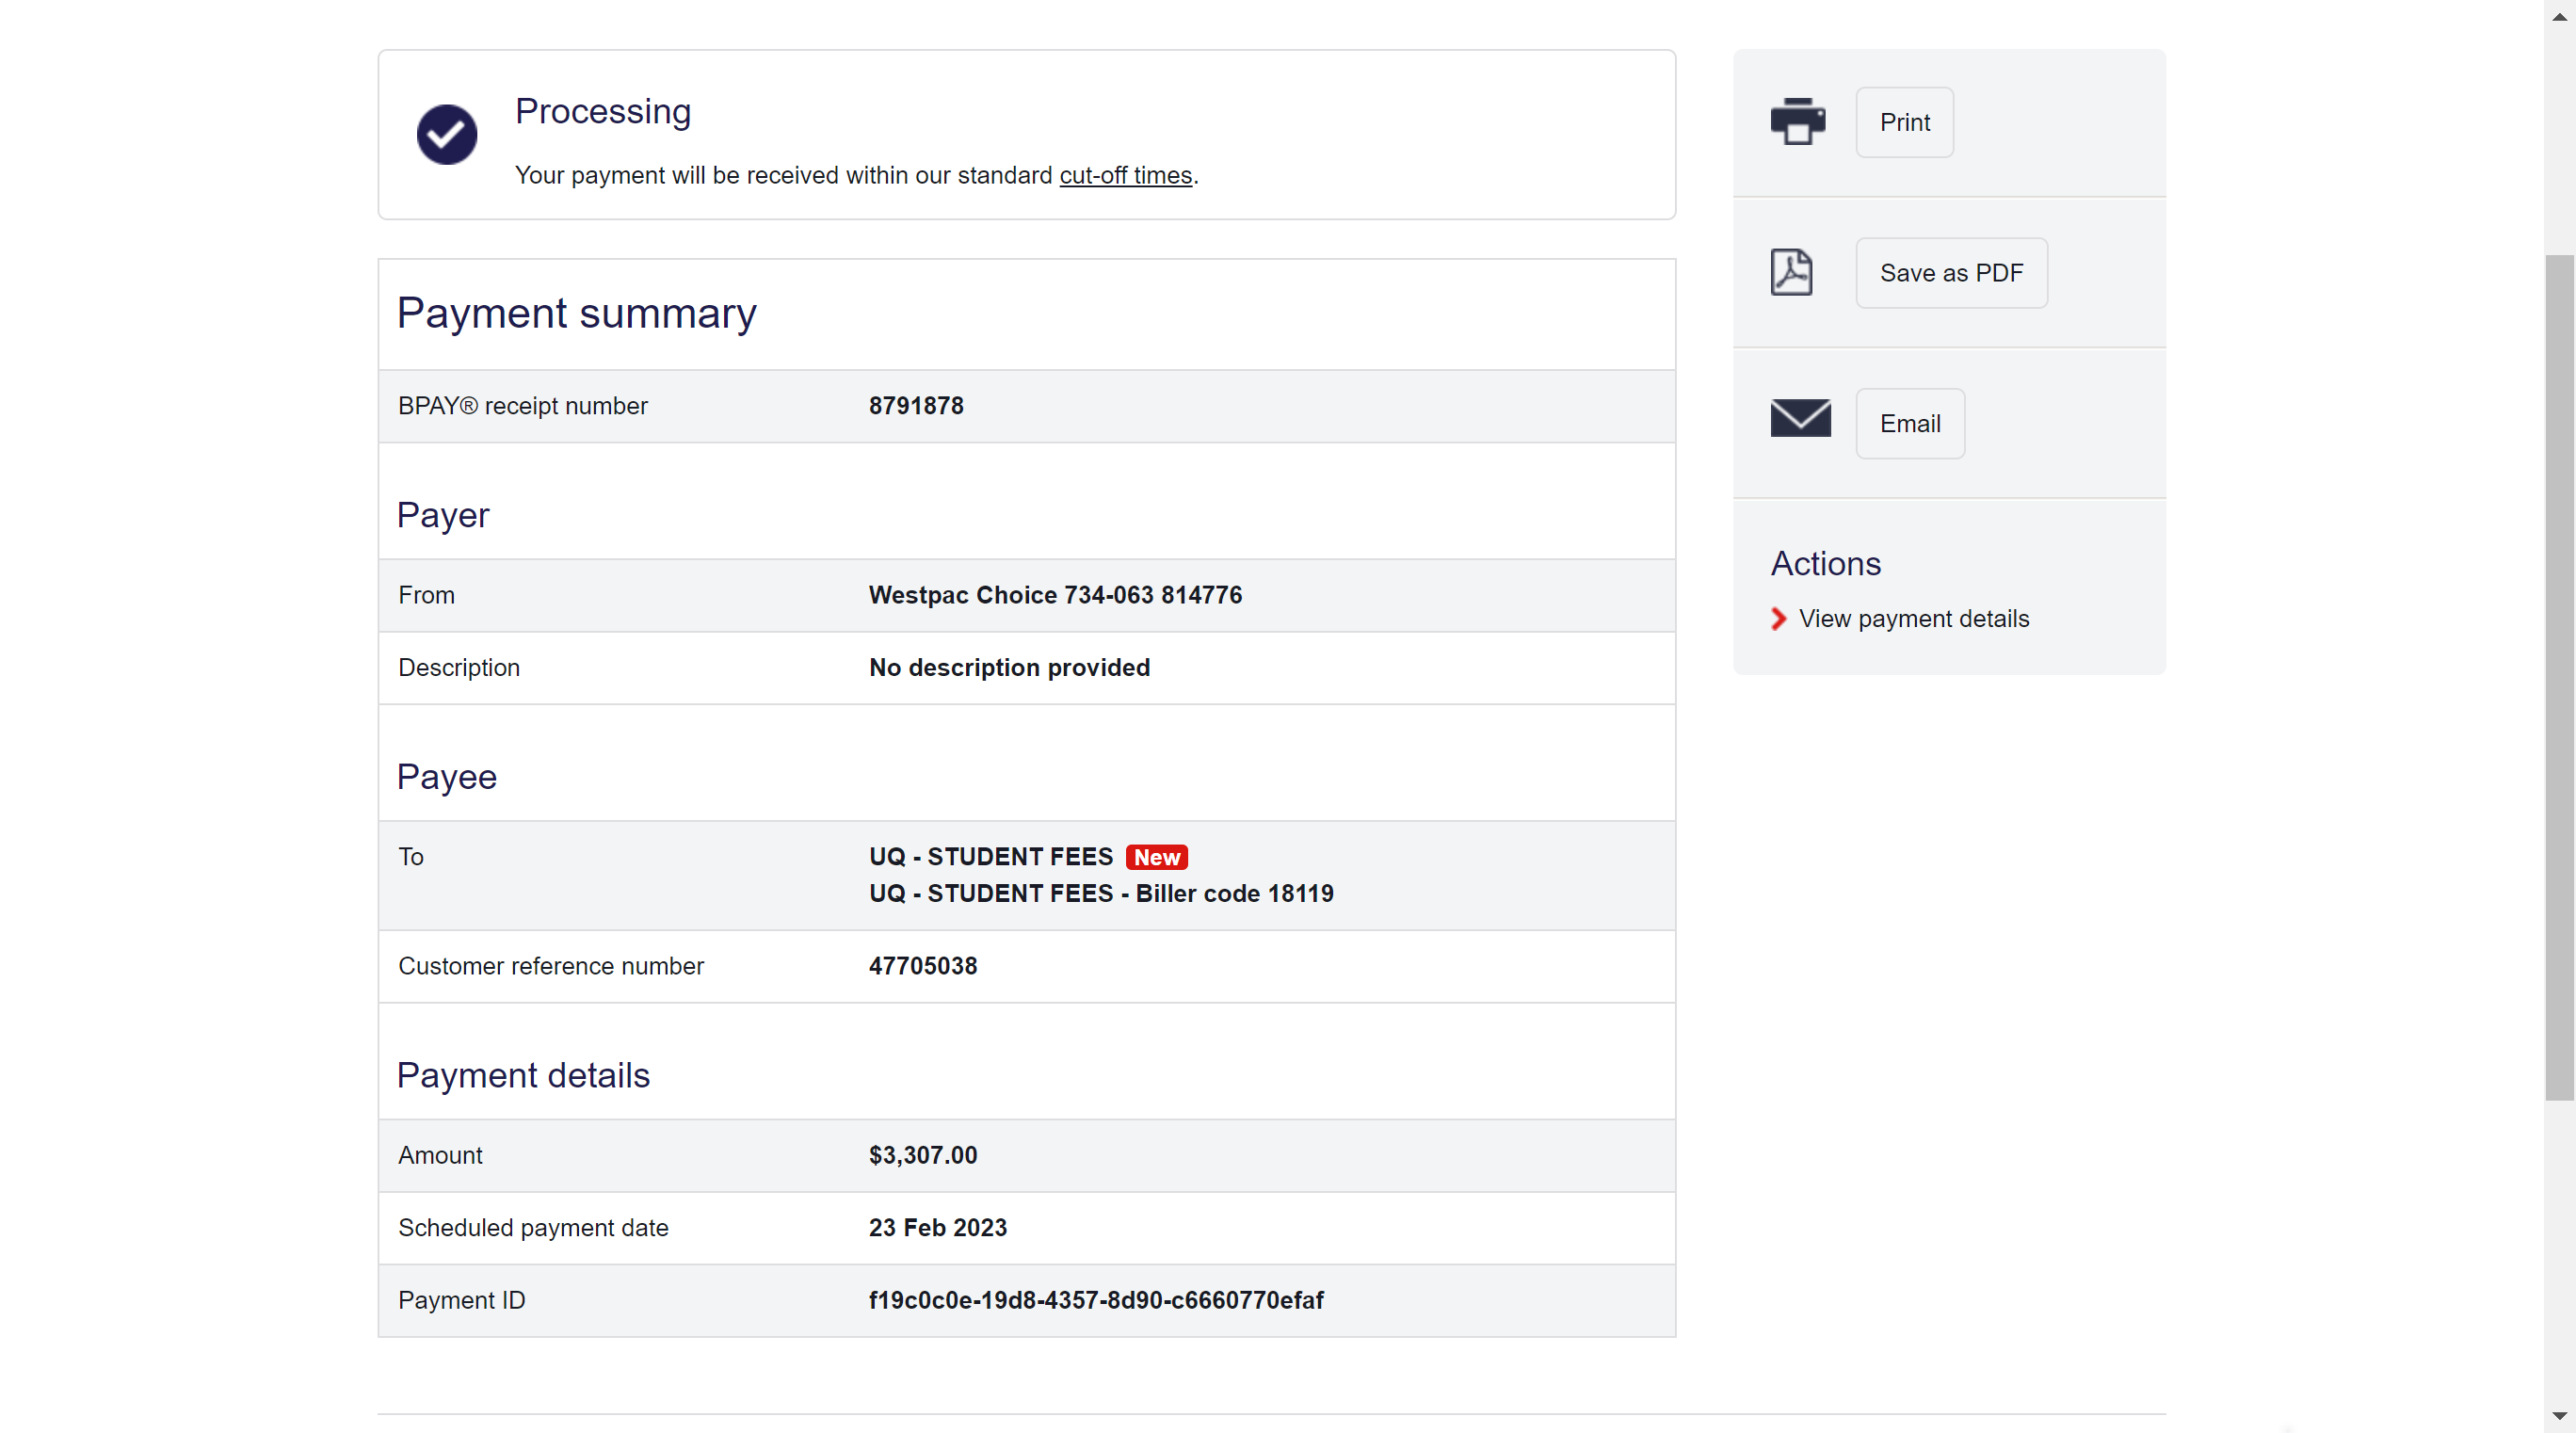Open View payment details link
The width and height of the screenshot is (2576, 1433).
(1913, 619)
